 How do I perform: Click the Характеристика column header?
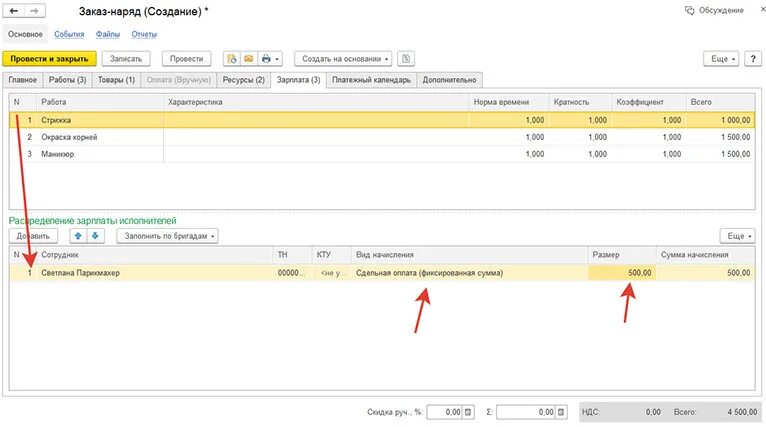[316, 102]
